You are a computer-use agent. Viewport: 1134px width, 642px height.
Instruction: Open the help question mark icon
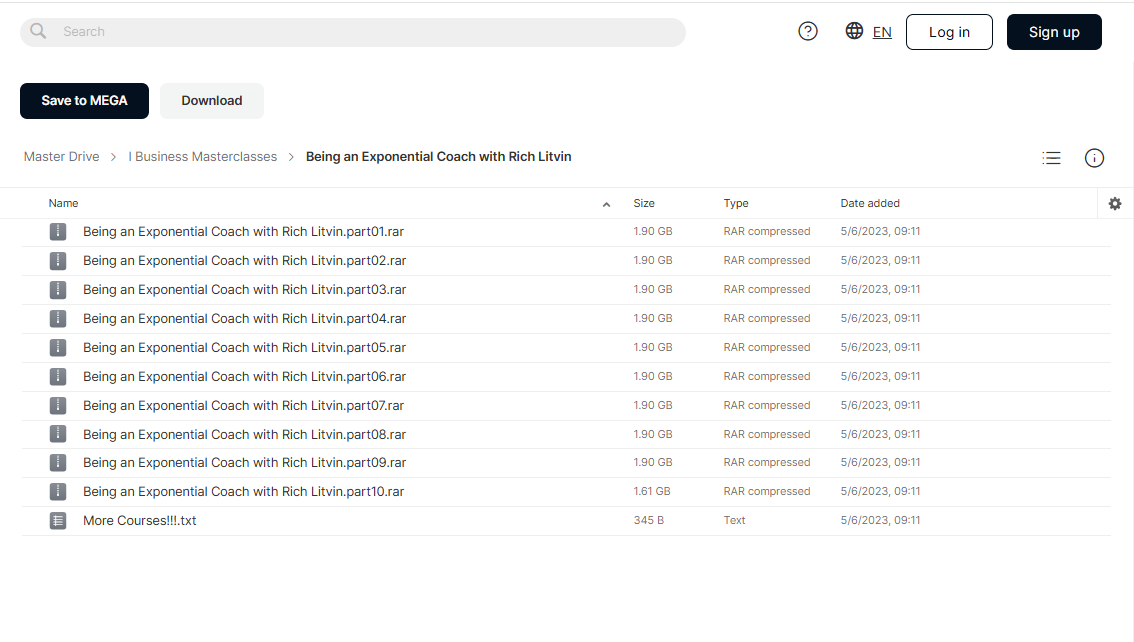(x=808, y=31)
